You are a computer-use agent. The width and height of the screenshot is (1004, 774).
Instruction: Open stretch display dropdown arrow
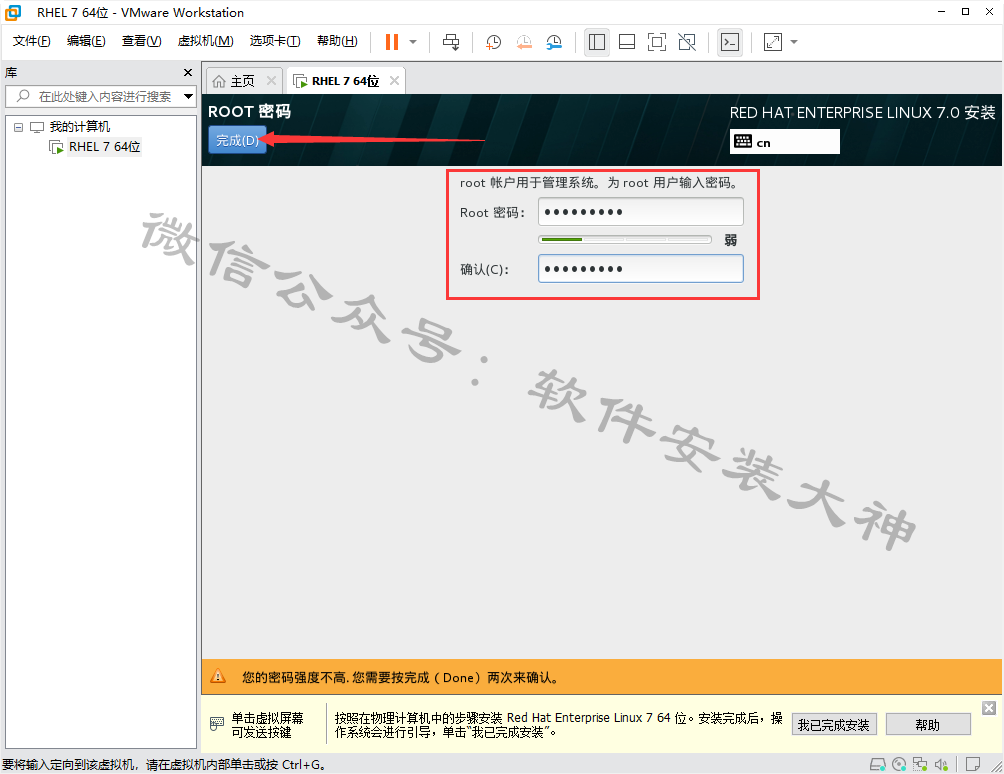794,42
